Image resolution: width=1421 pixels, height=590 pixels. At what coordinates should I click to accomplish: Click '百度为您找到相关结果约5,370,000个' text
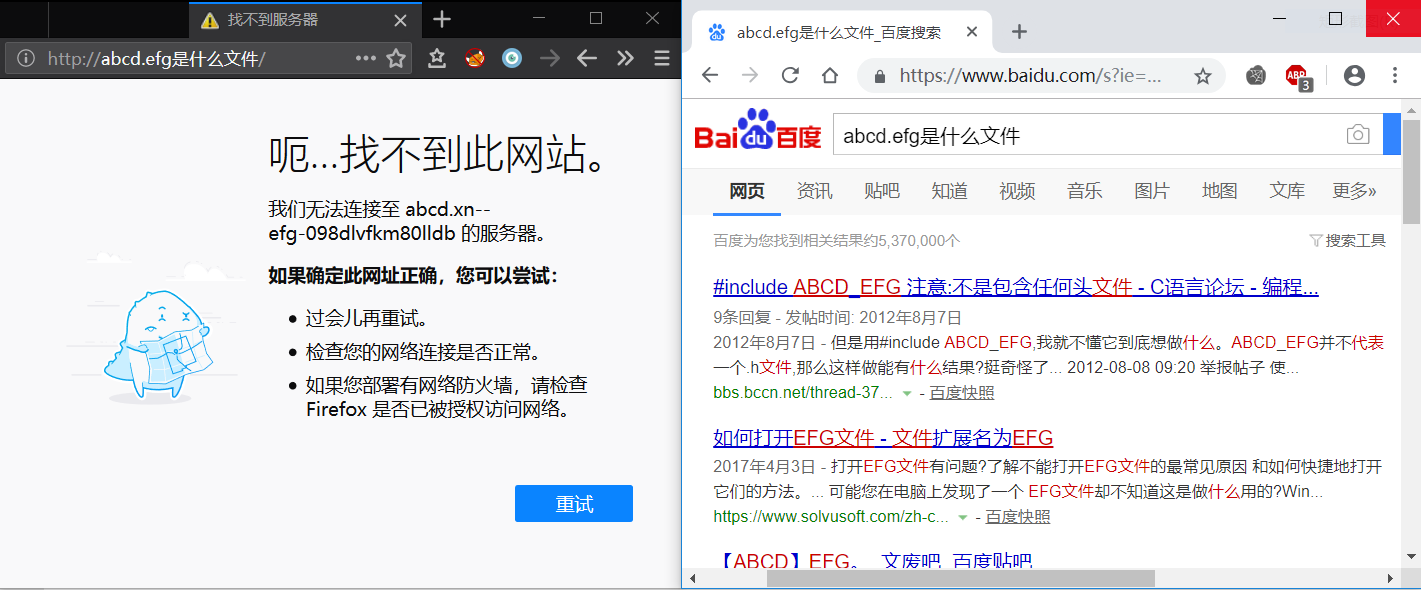(x=837, y=241)
